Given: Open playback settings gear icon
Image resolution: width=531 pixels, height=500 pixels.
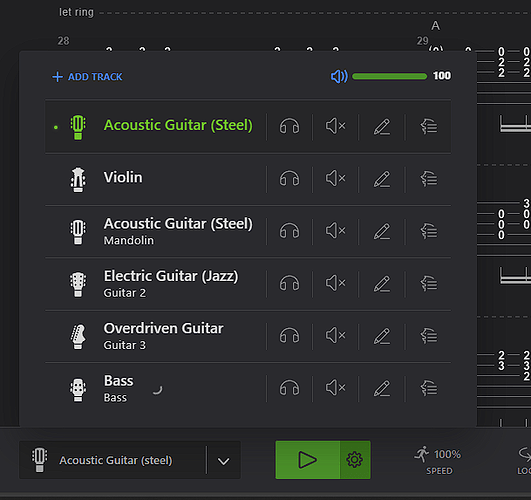Looking at the screenshot, I should click(355, 460).
